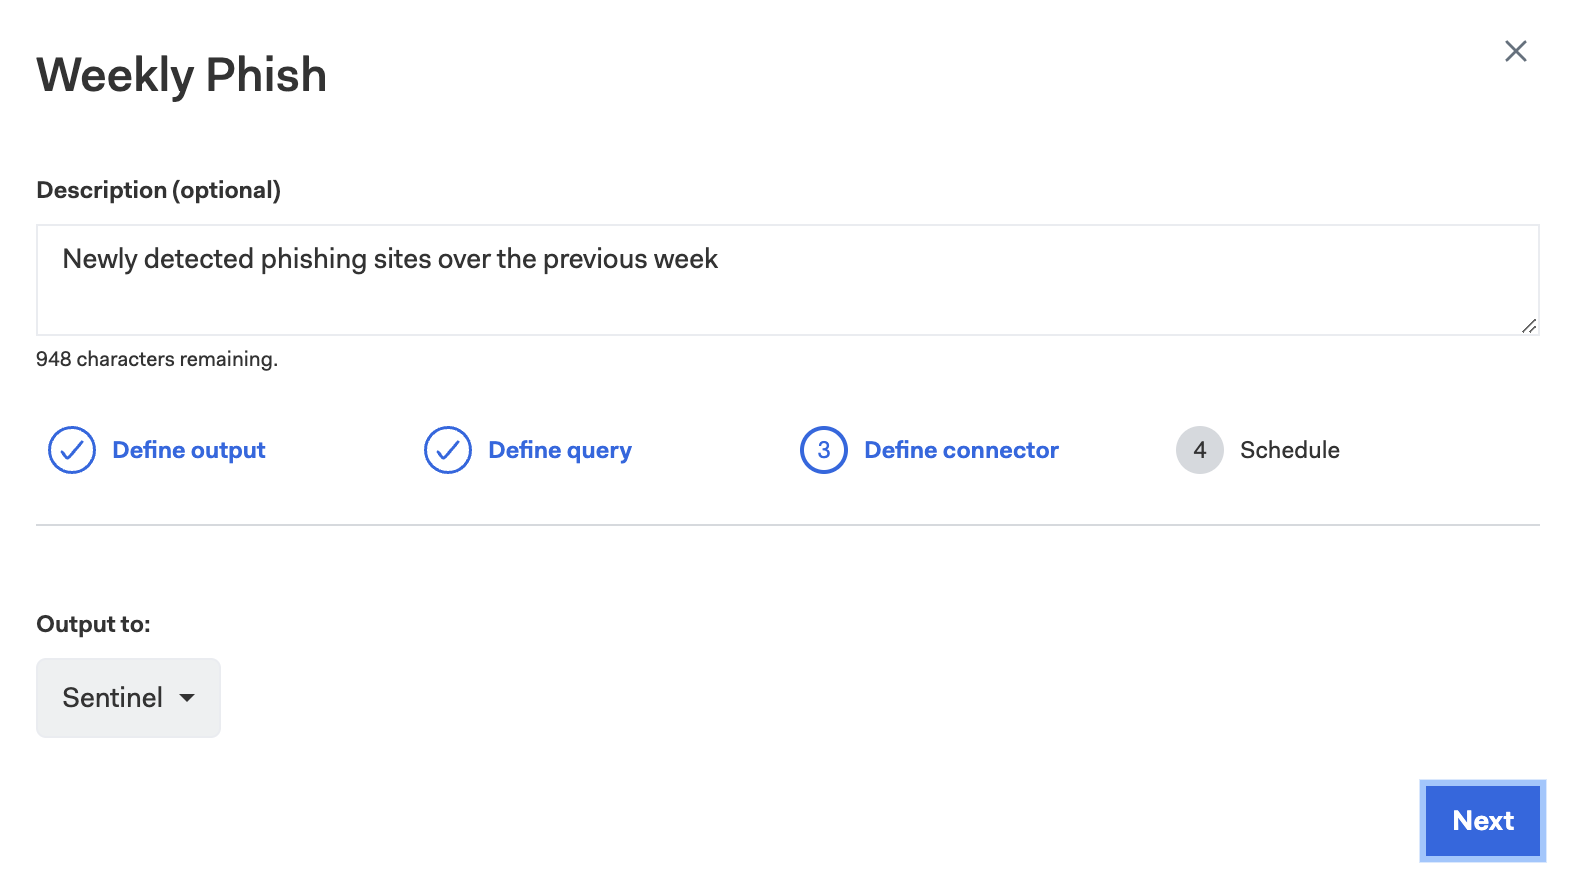Screen dimensions: 1574x870
Task: Click the 948 characters remaining counter
Action: 157,359
